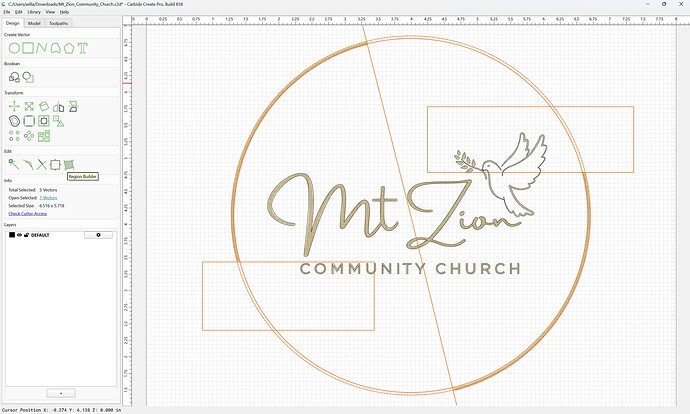Click the Region Builder tooltip label

coord(83,176)
